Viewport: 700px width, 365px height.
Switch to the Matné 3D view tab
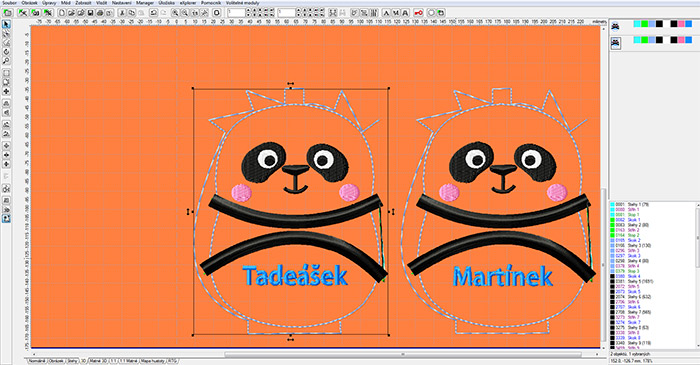pos(98,361)
